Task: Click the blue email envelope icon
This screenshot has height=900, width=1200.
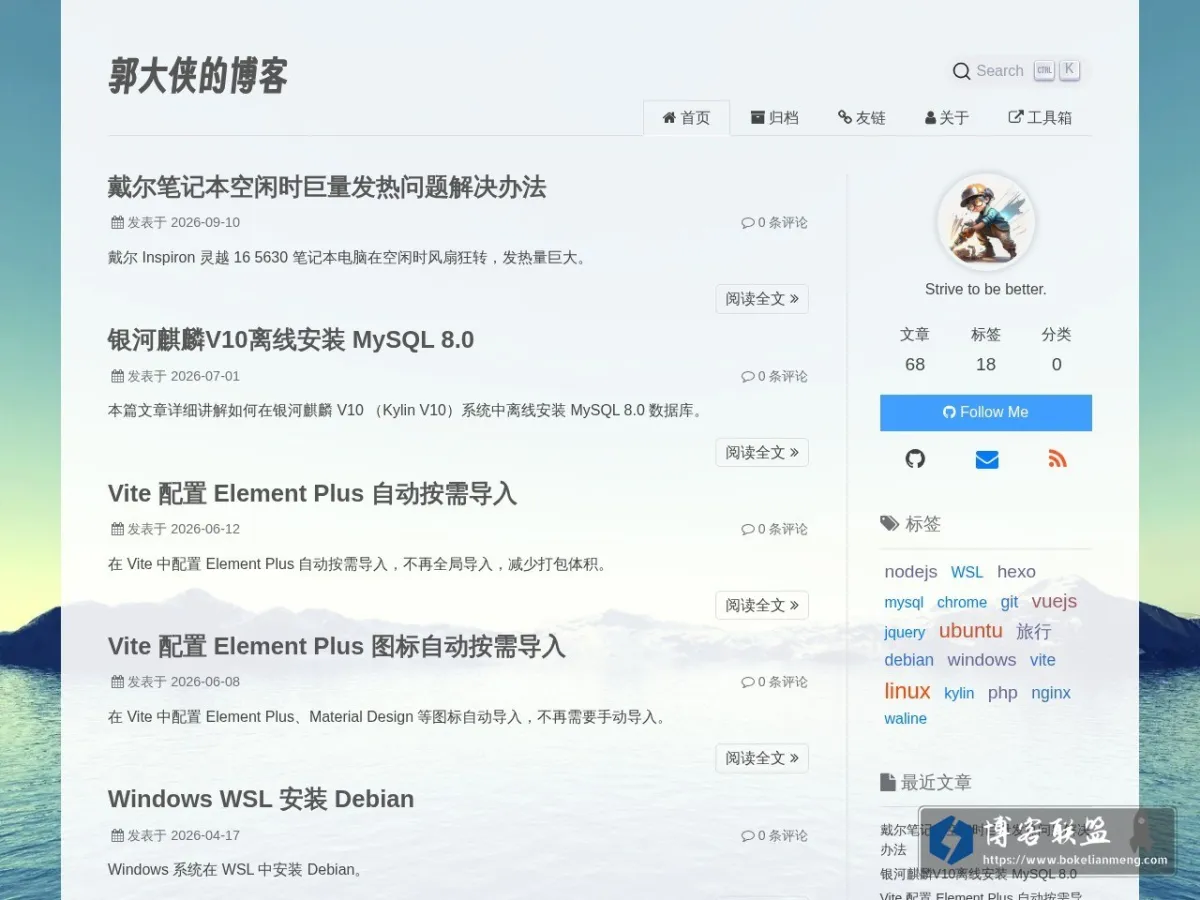Action: (x=987, y=459)
